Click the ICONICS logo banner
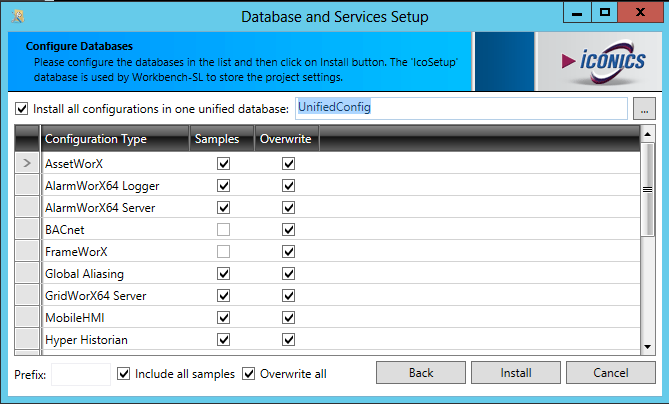Image resolution: width=669 pixels, height=404 pixels. pyautogui.click(x=600, y=61)
